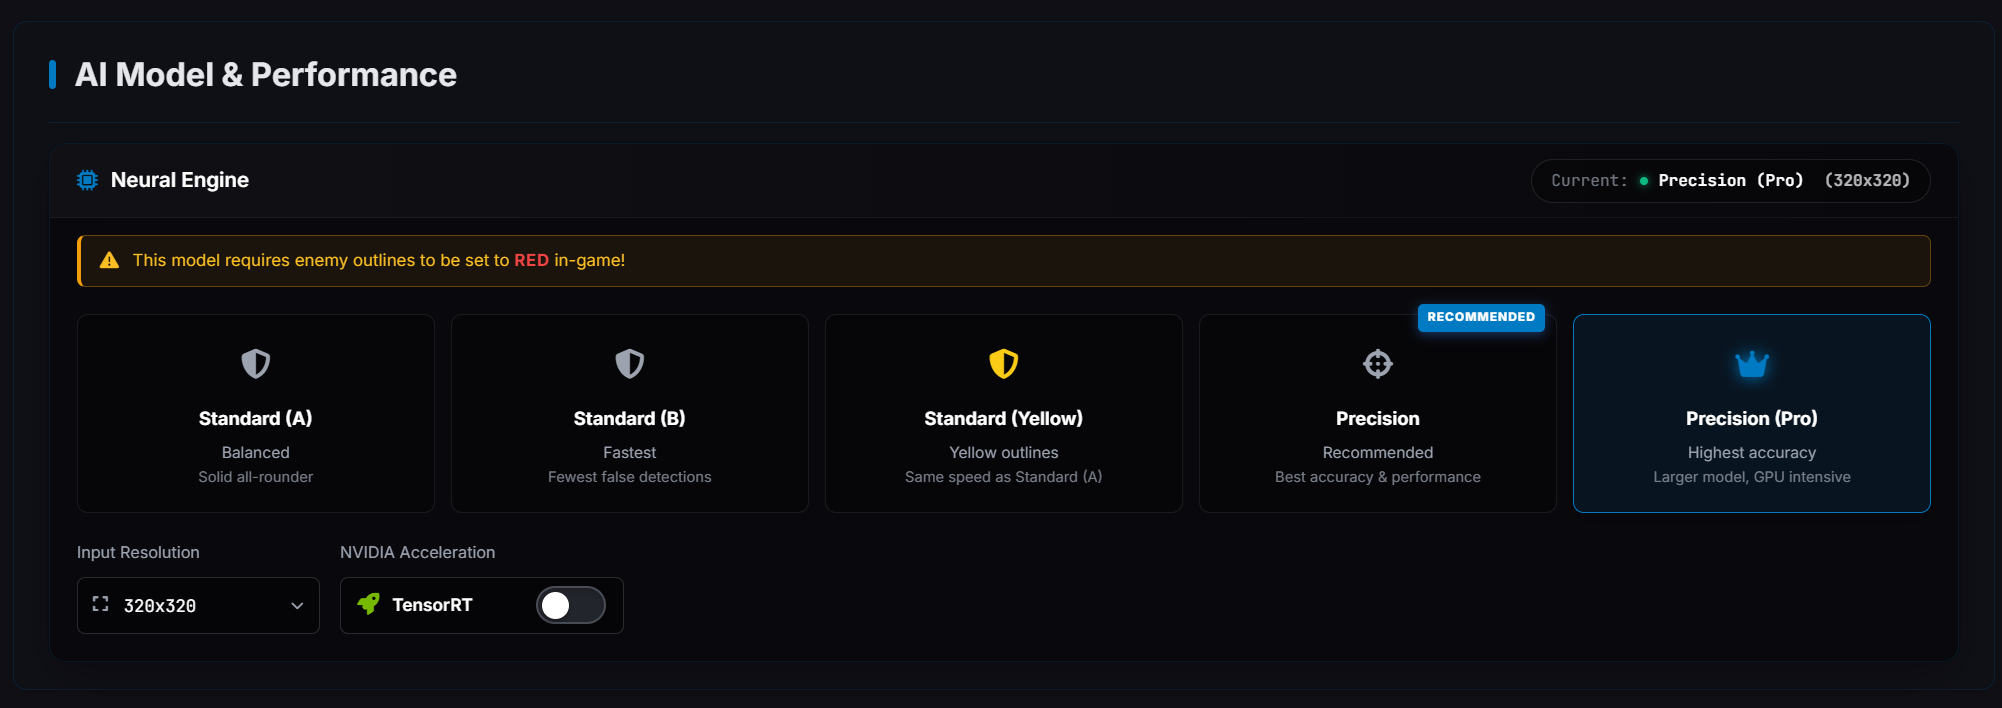The height and width of the screenshot is (708, 2002).
Task: Open the Input Resolution 320x320 dropdown
Action: coord(198,605)
